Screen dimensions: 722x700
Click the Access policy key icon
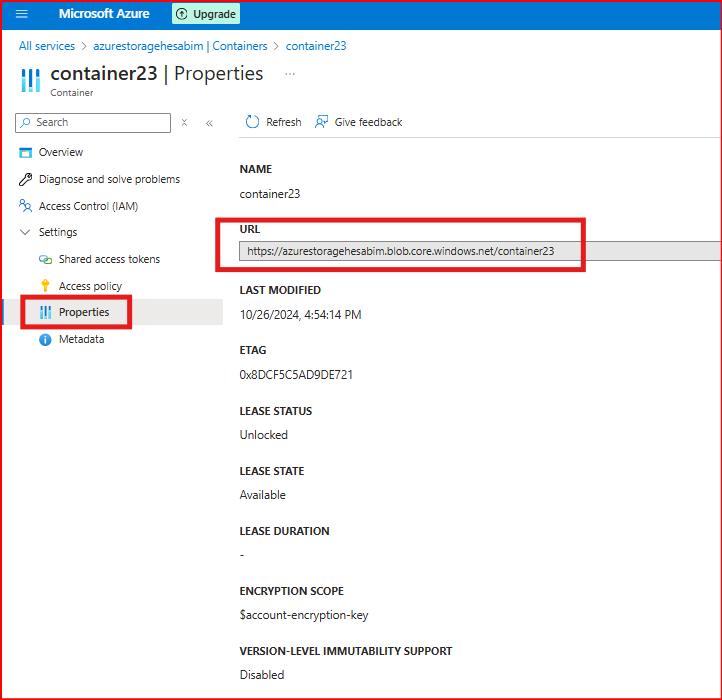[45, 286]
